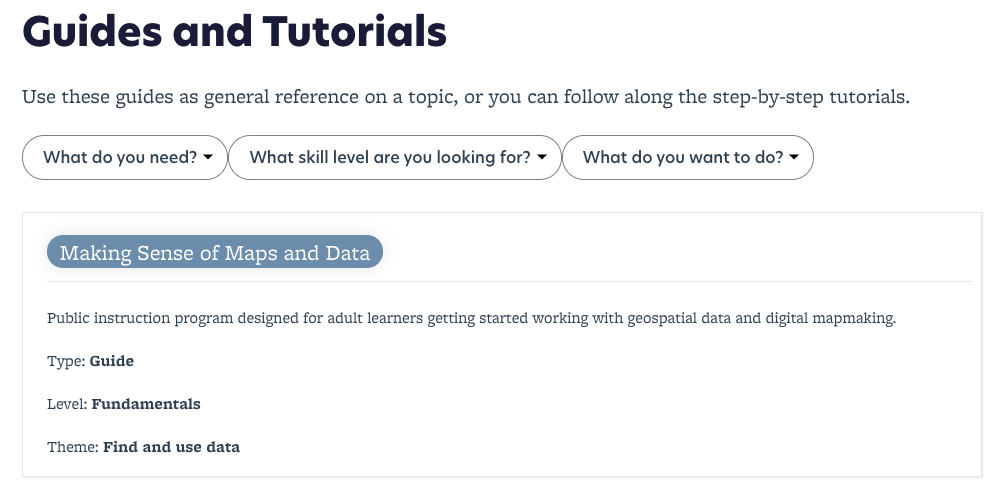Image resolution: width=999 pixels, height=493 pixels.
Task: Click the "Level:" label in the card
Action: click(67, 404)
